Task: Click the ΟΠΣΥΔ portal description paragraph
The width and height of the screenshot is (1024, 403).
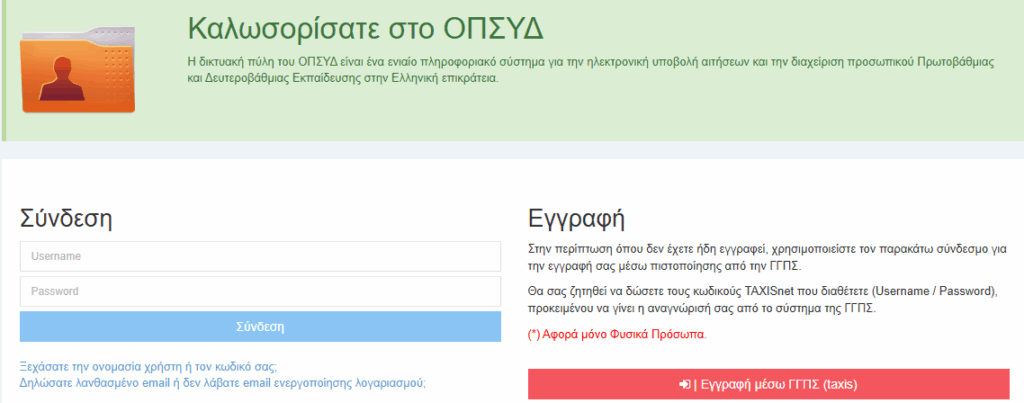Action: click(590, 70)
